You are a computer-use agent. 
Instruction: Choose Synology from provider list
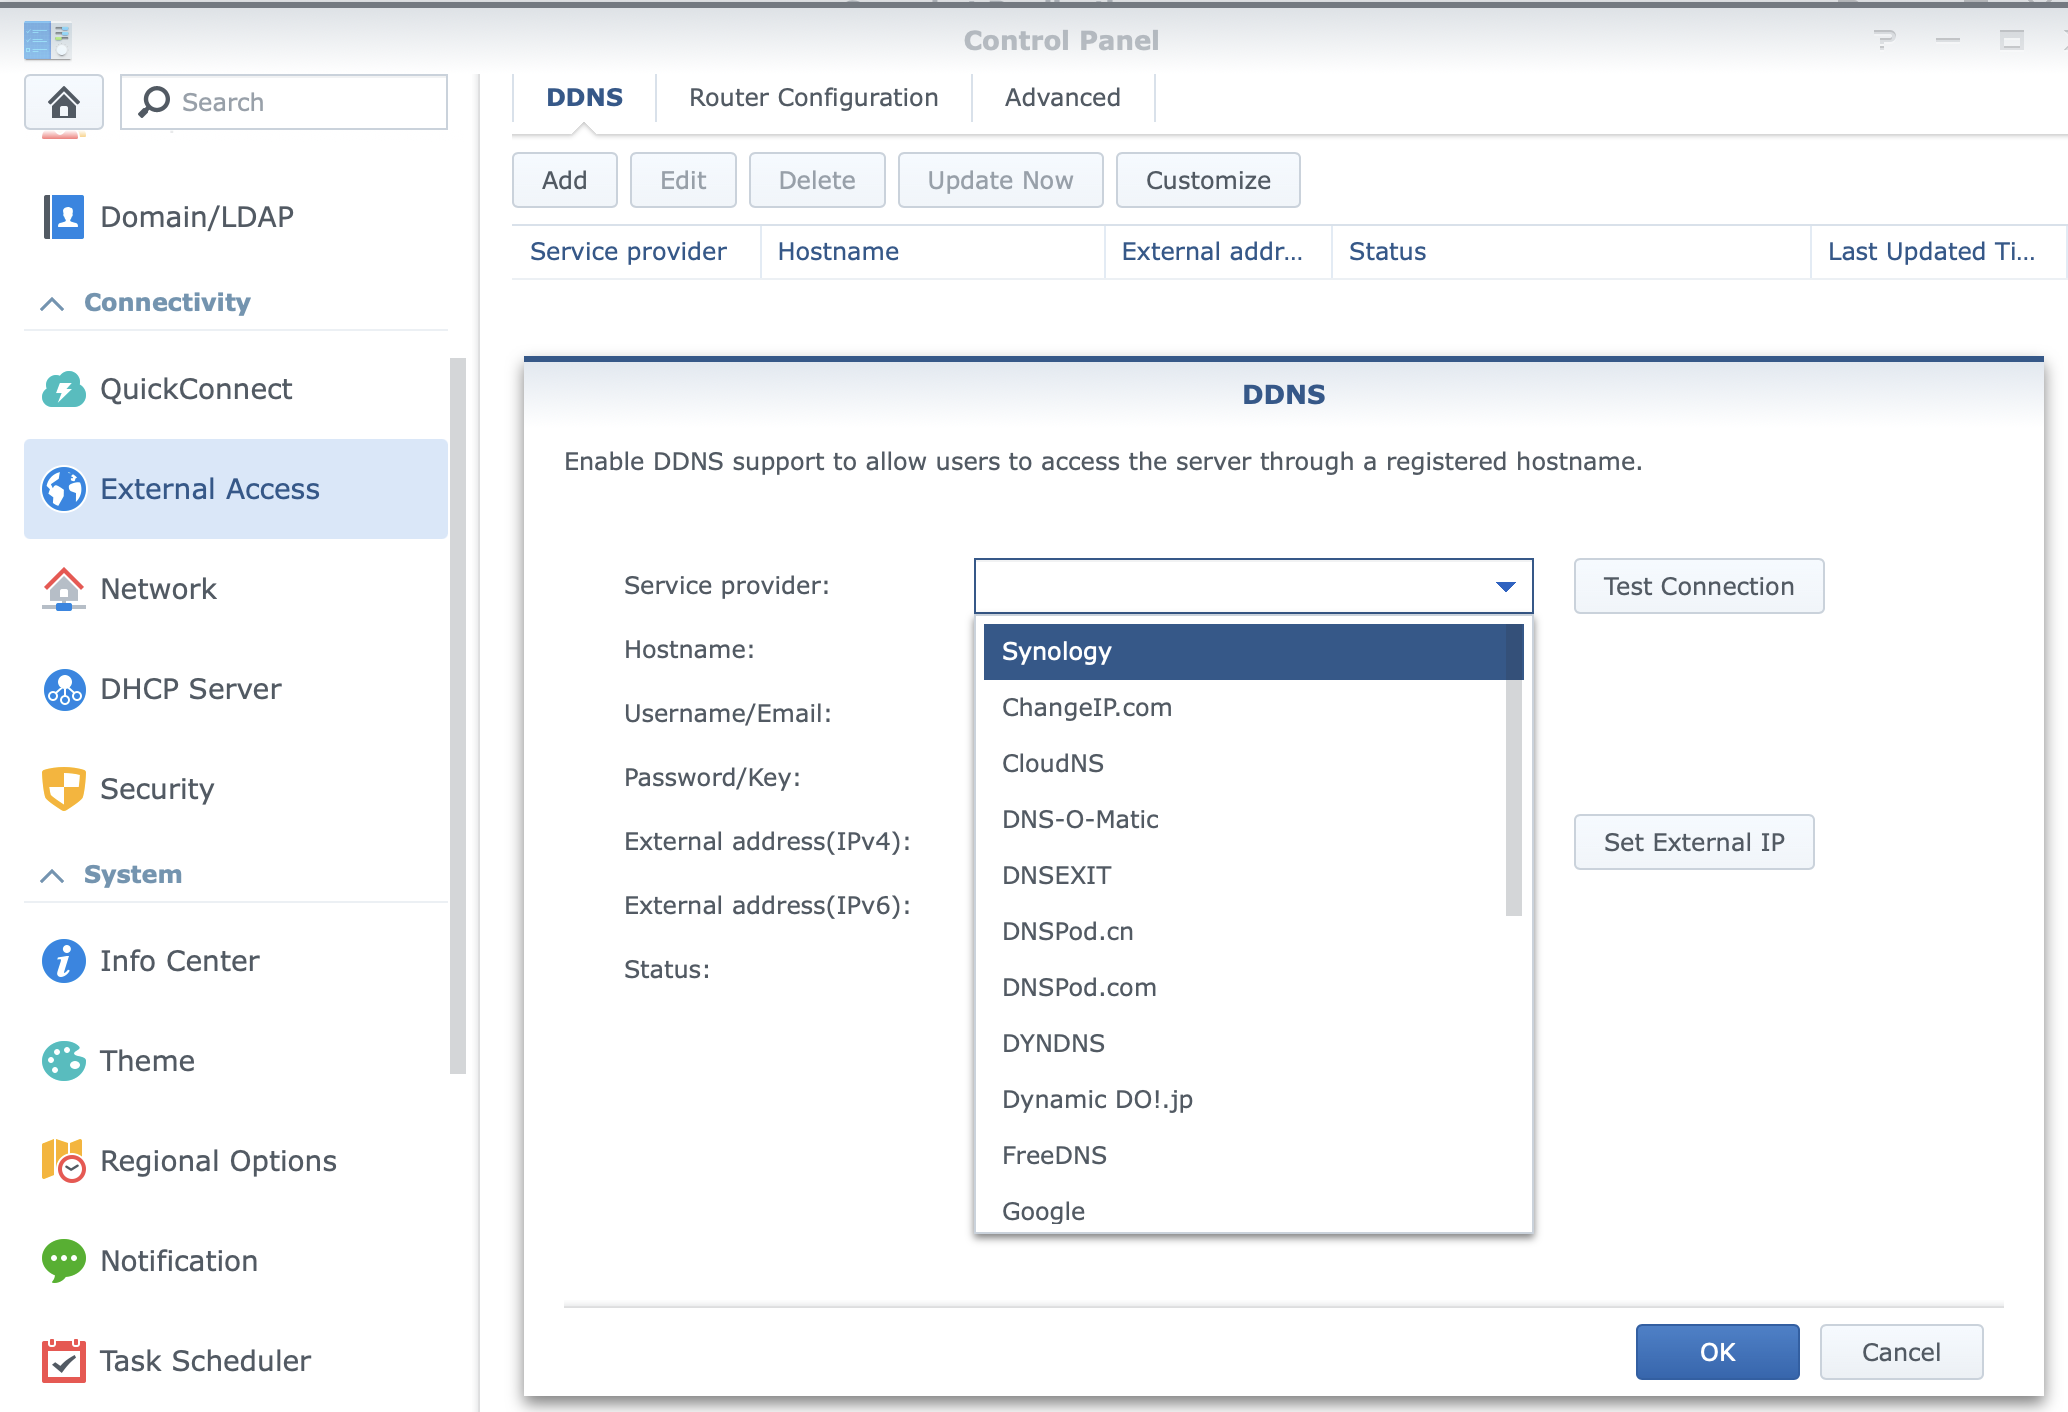tap(1245, 652)
